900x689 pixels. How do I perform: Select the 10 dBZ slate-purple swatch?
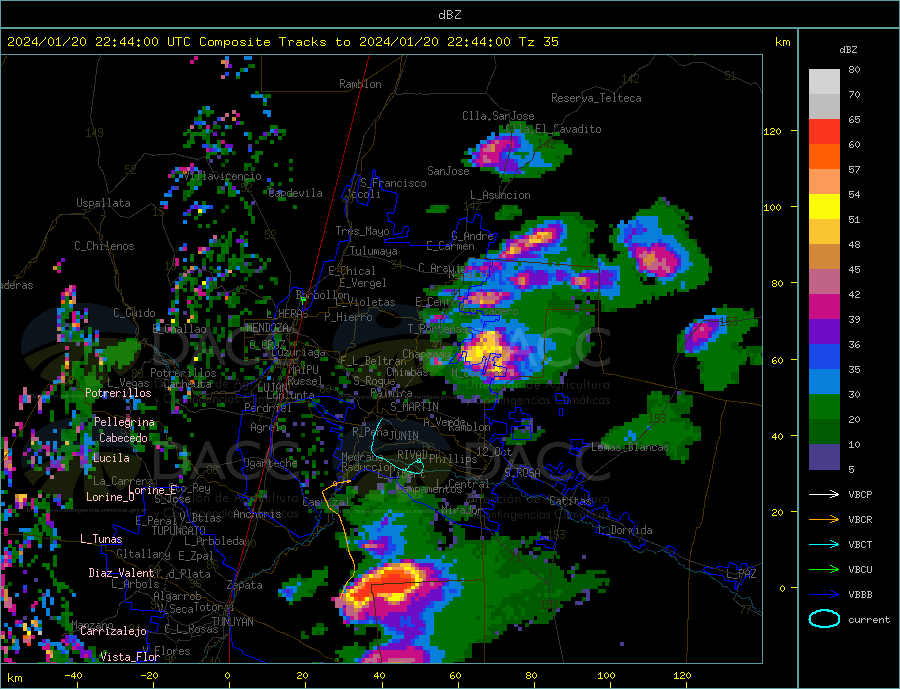824,457
